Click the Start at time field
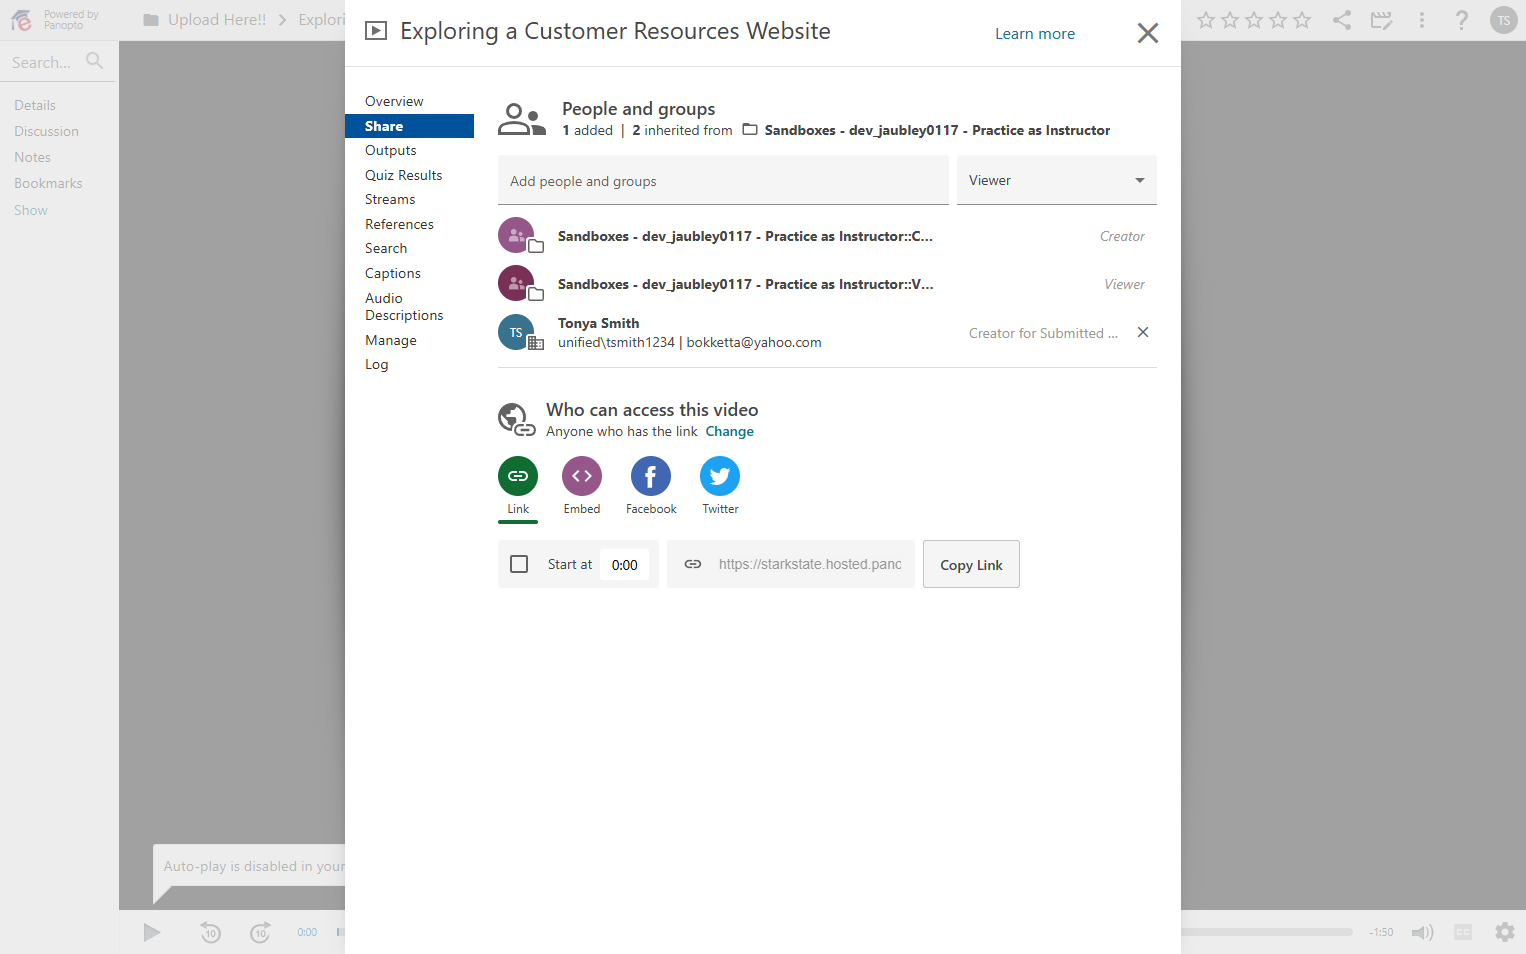The image size is (1526, 954). point(625,564)
